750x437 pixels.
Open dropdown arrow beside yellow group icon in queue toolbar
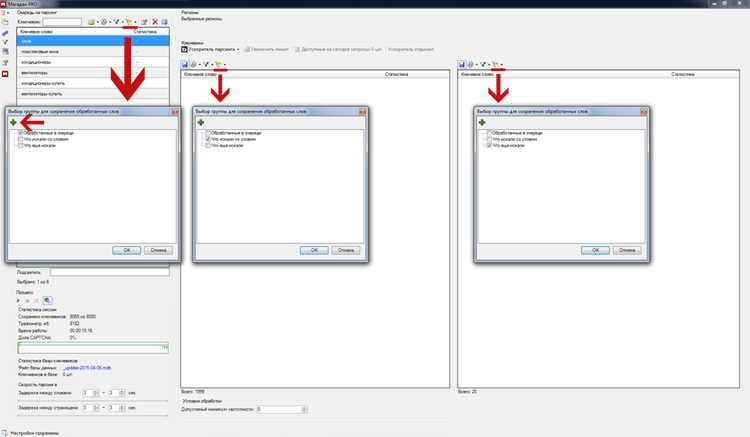point(135,22)
